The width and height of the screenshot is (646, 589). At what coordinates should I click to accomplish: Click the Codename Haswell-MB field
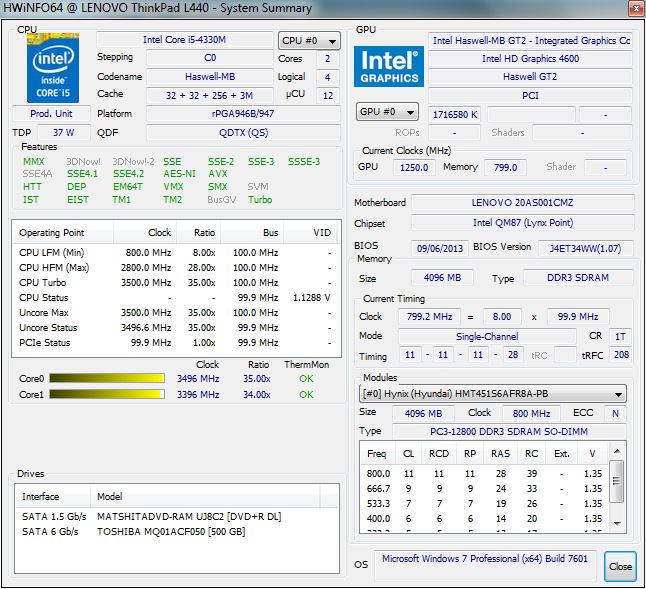(210, 77)
